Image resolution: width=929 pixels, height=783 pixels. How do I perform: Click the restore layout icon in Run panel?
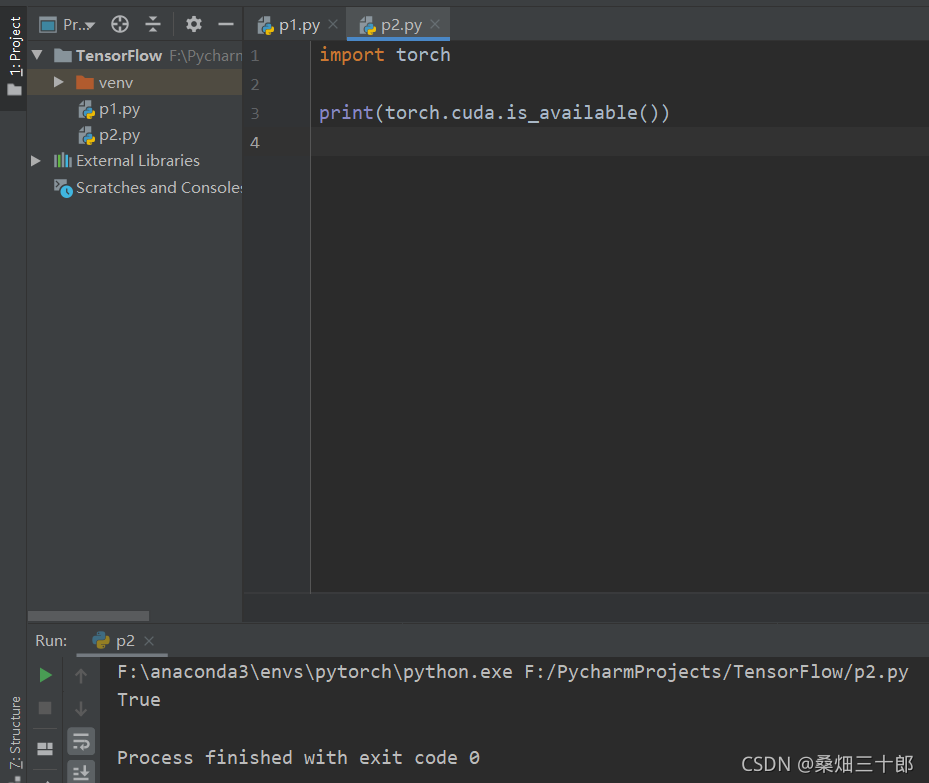click(45, 749)
